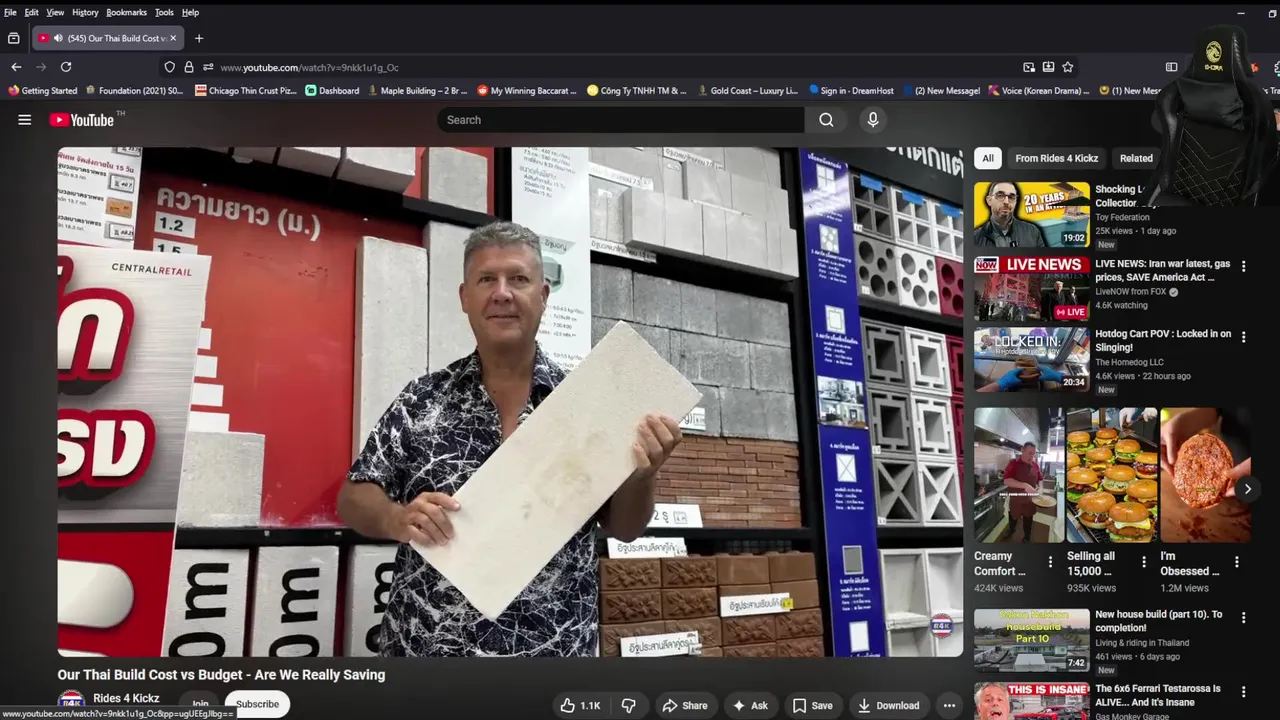The image size is (1280, 720).
Task: Save the video to a playlist
Action: 812,705
